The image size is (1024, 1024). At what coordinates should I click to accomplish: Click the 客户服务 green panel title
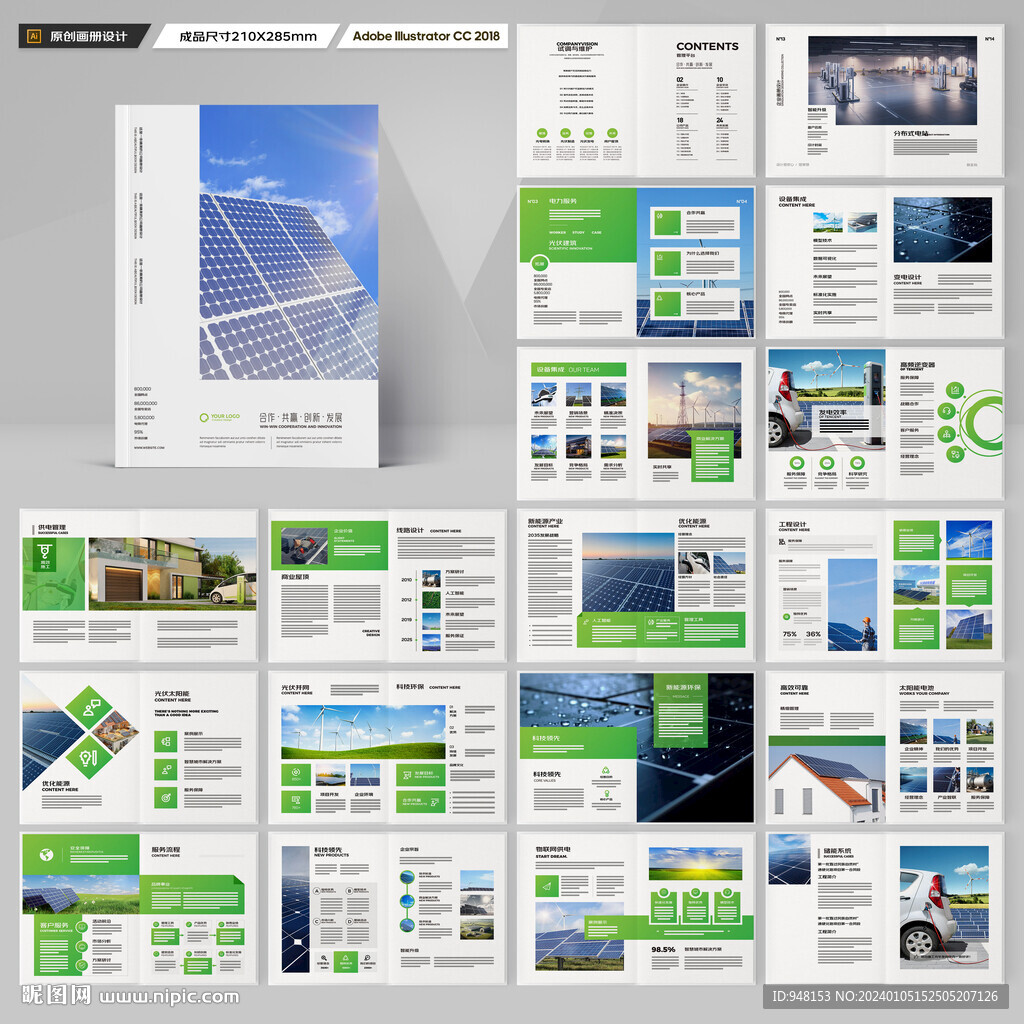[x=54, y=925]
